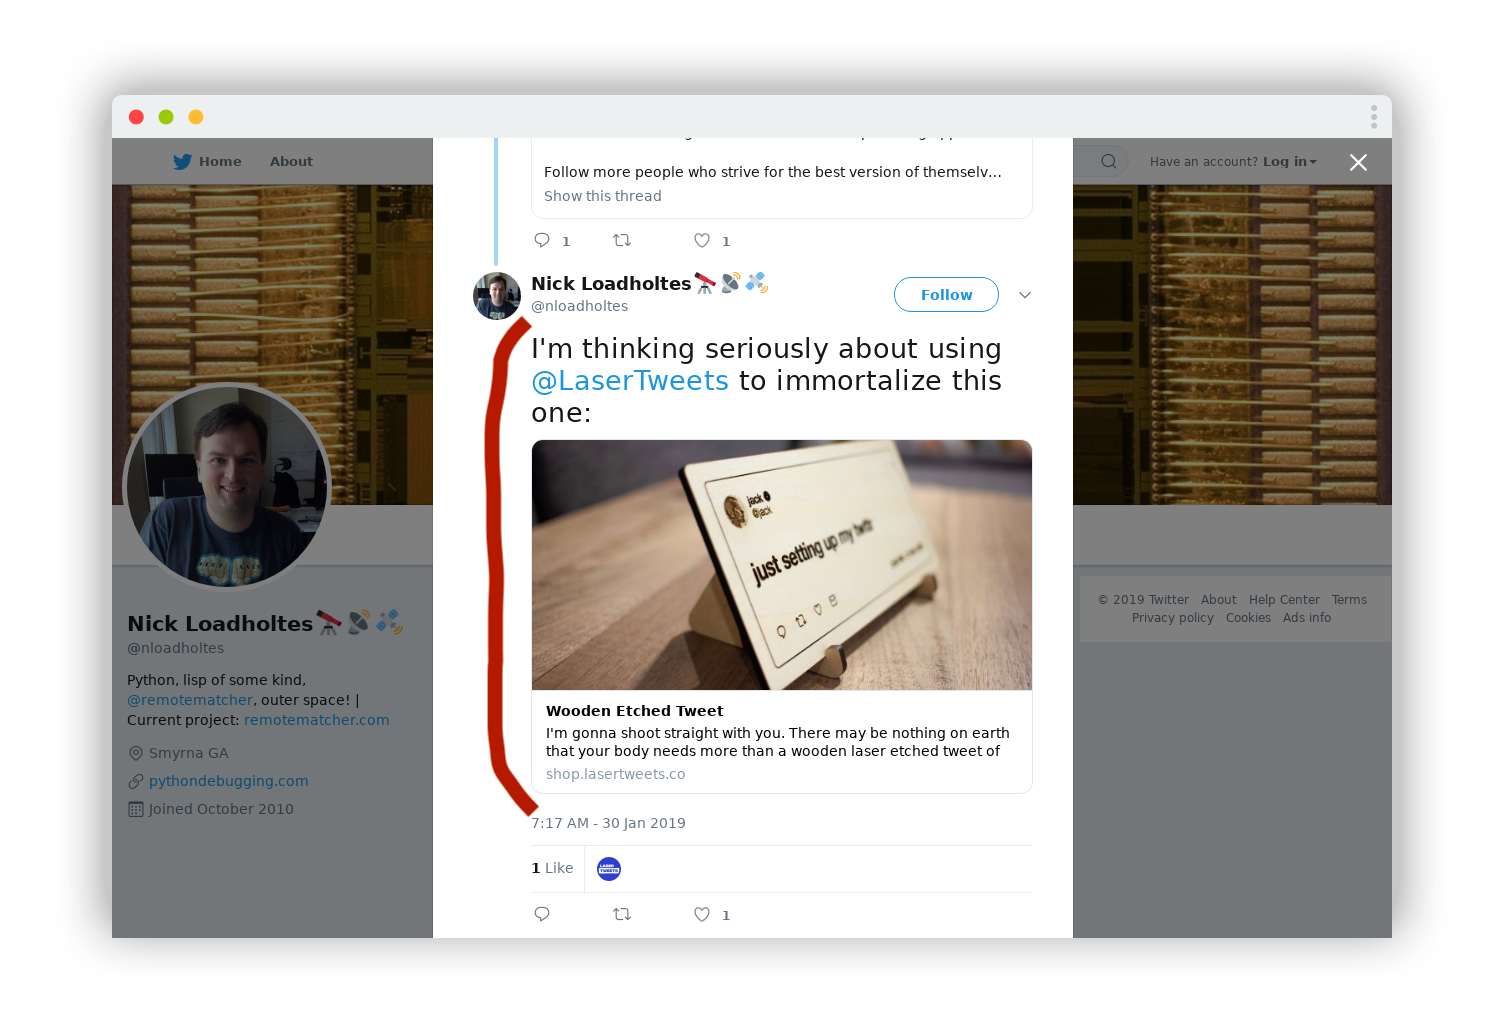The width and height of the screenshot is (1504, 1018).
Task: Like the main tweet
Action: click(702, 914)
